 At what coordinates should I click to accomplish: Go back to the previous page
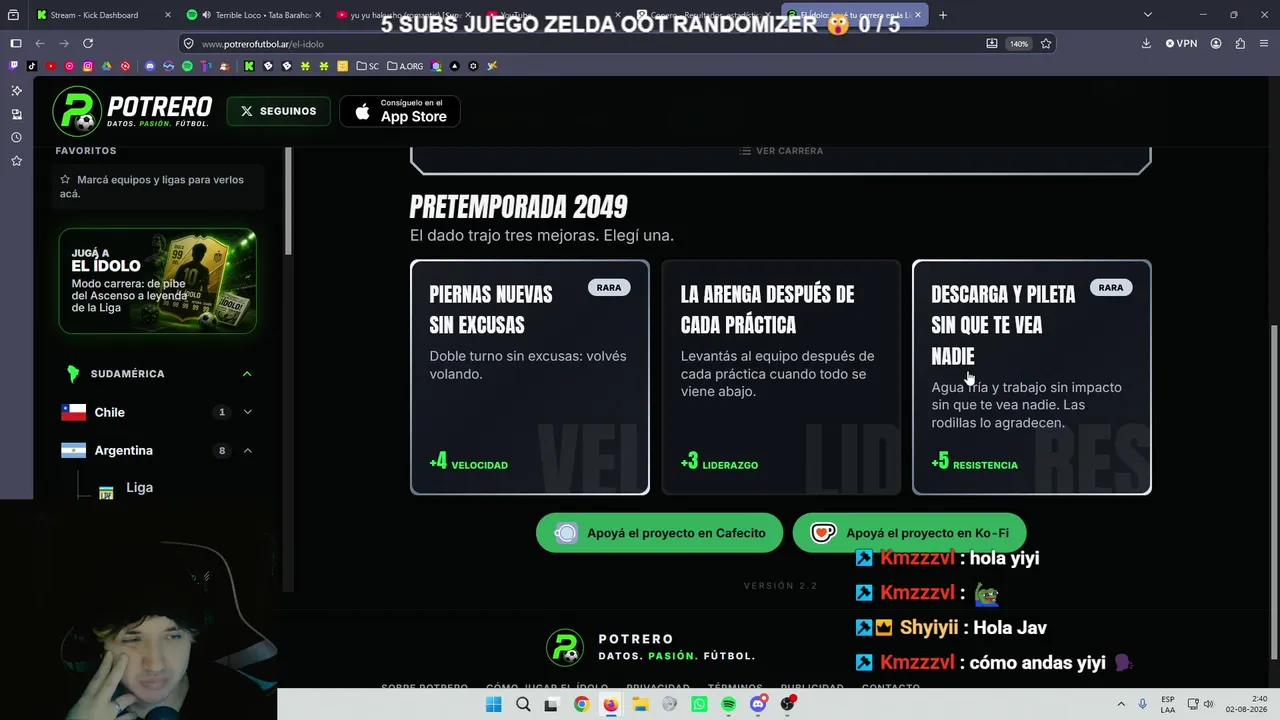[40, 44]
